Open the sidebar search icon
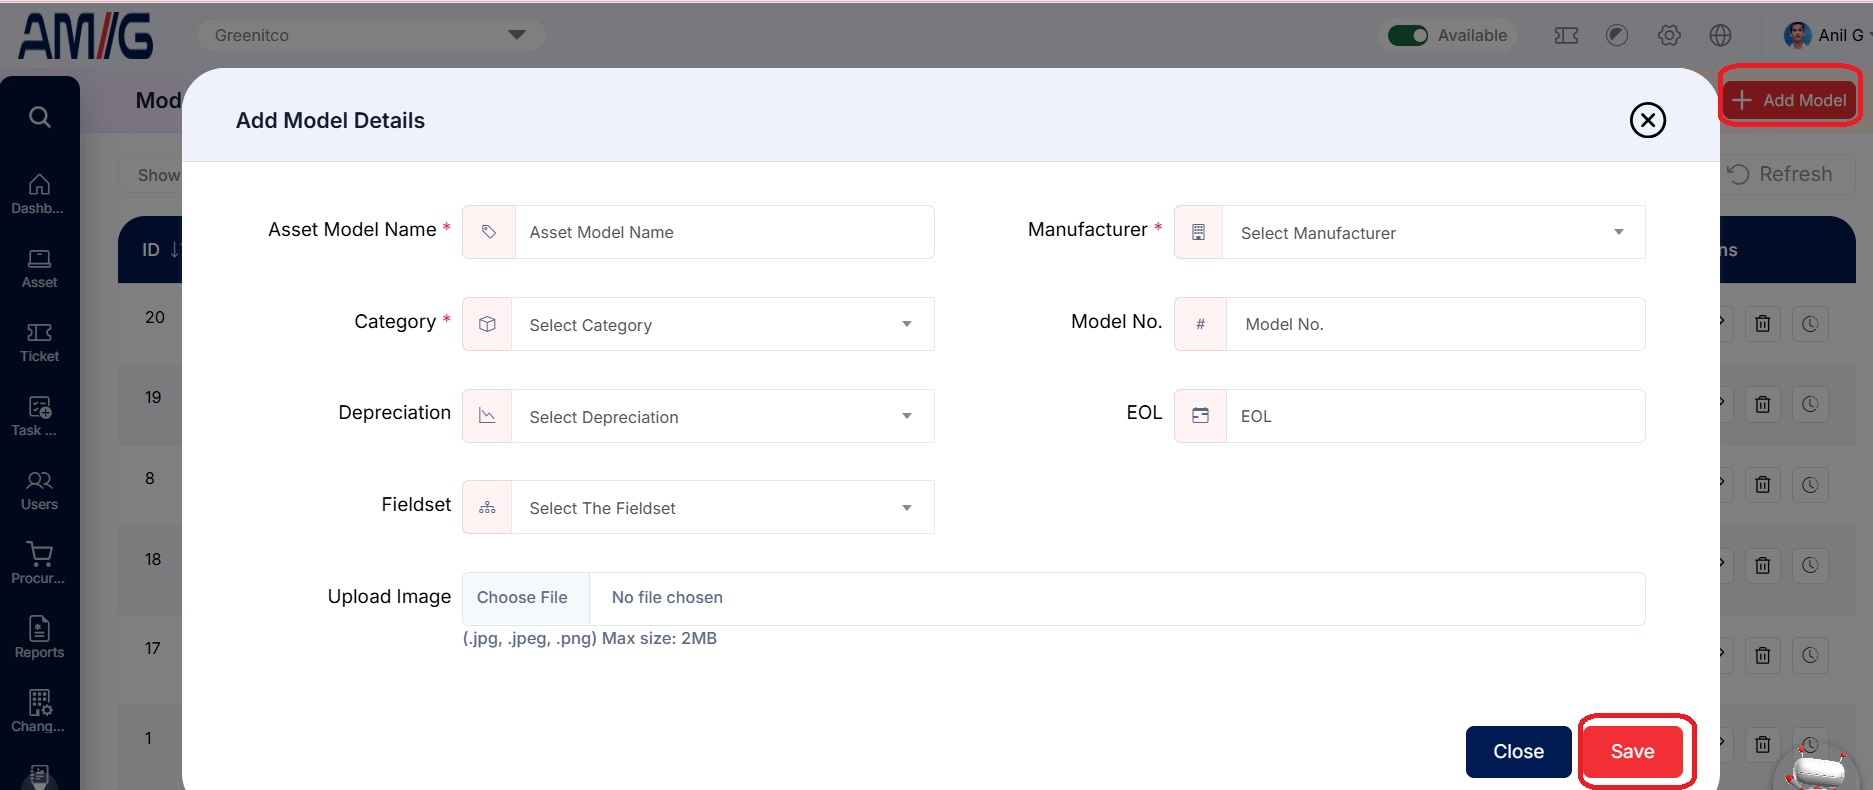 click(40, 117)
